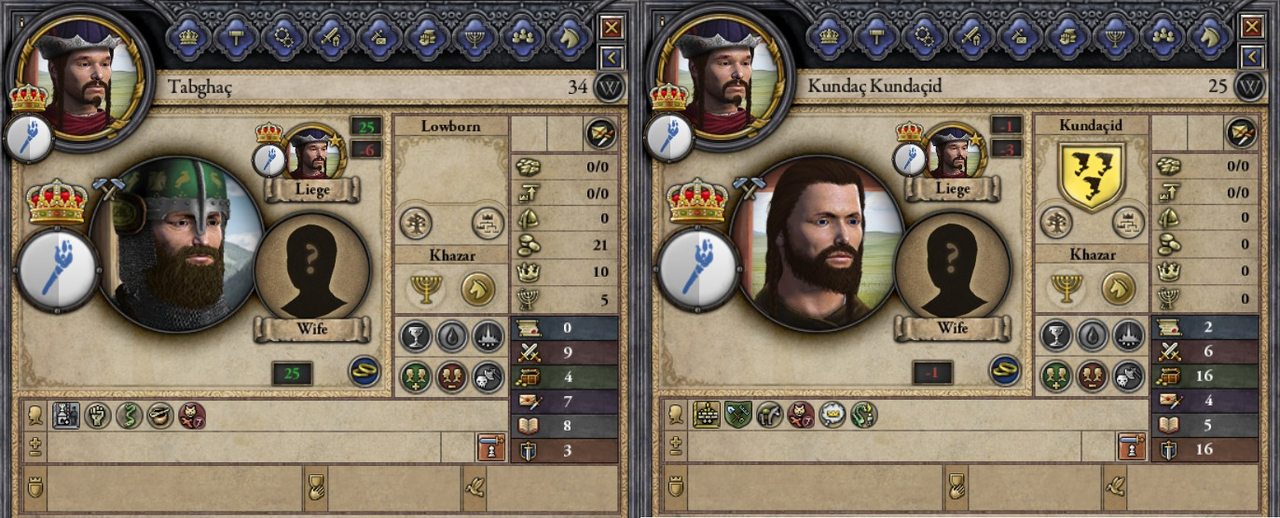
Task: Open the W wiki button beside Kundaç Kundaçid
Action: tap(1249, 87)
